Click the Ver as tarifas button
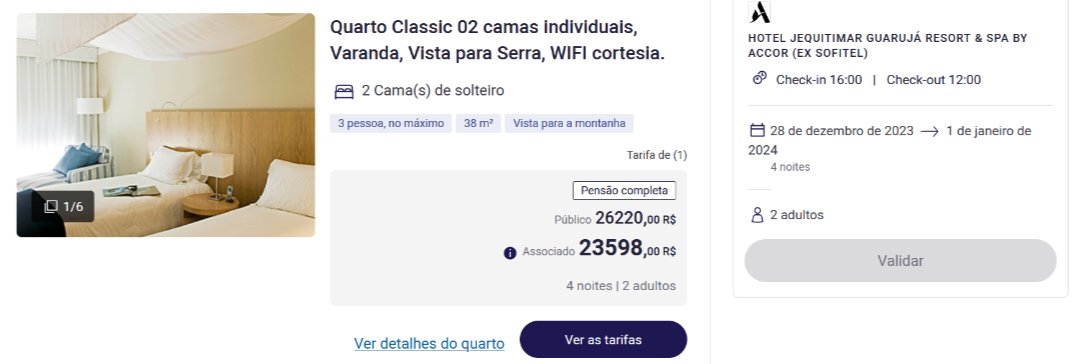This screenshot has height=364, width=1072. coord(603,339)
